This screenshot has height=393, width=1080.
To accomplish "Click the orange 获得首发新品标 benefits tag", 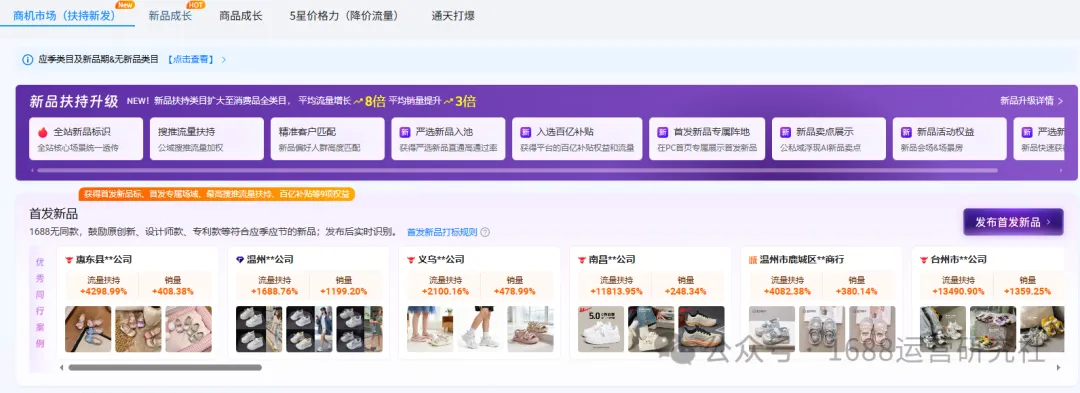I will point(216,194).
